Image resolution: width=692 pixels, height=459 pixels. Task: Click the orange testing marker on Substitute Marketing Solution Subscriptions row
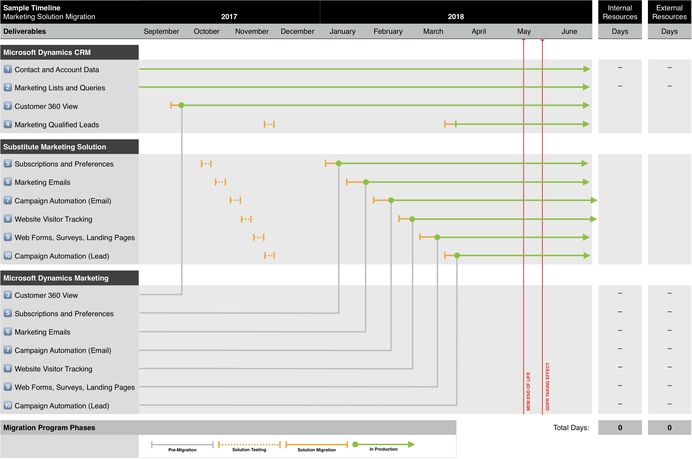tap(206, 164)
